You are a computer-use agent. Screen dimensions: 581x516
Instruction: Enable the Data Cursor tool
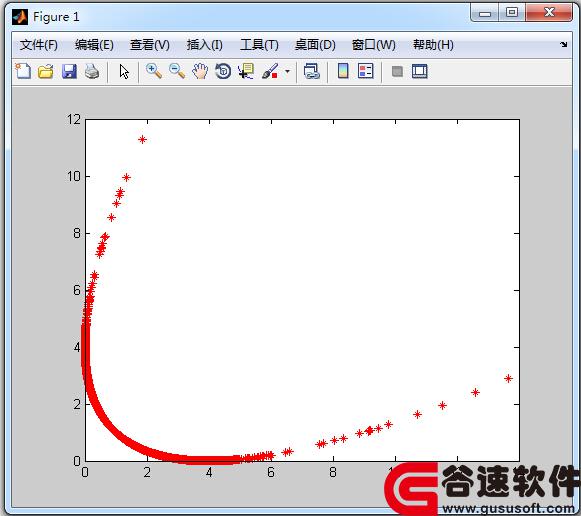(246, 71)
